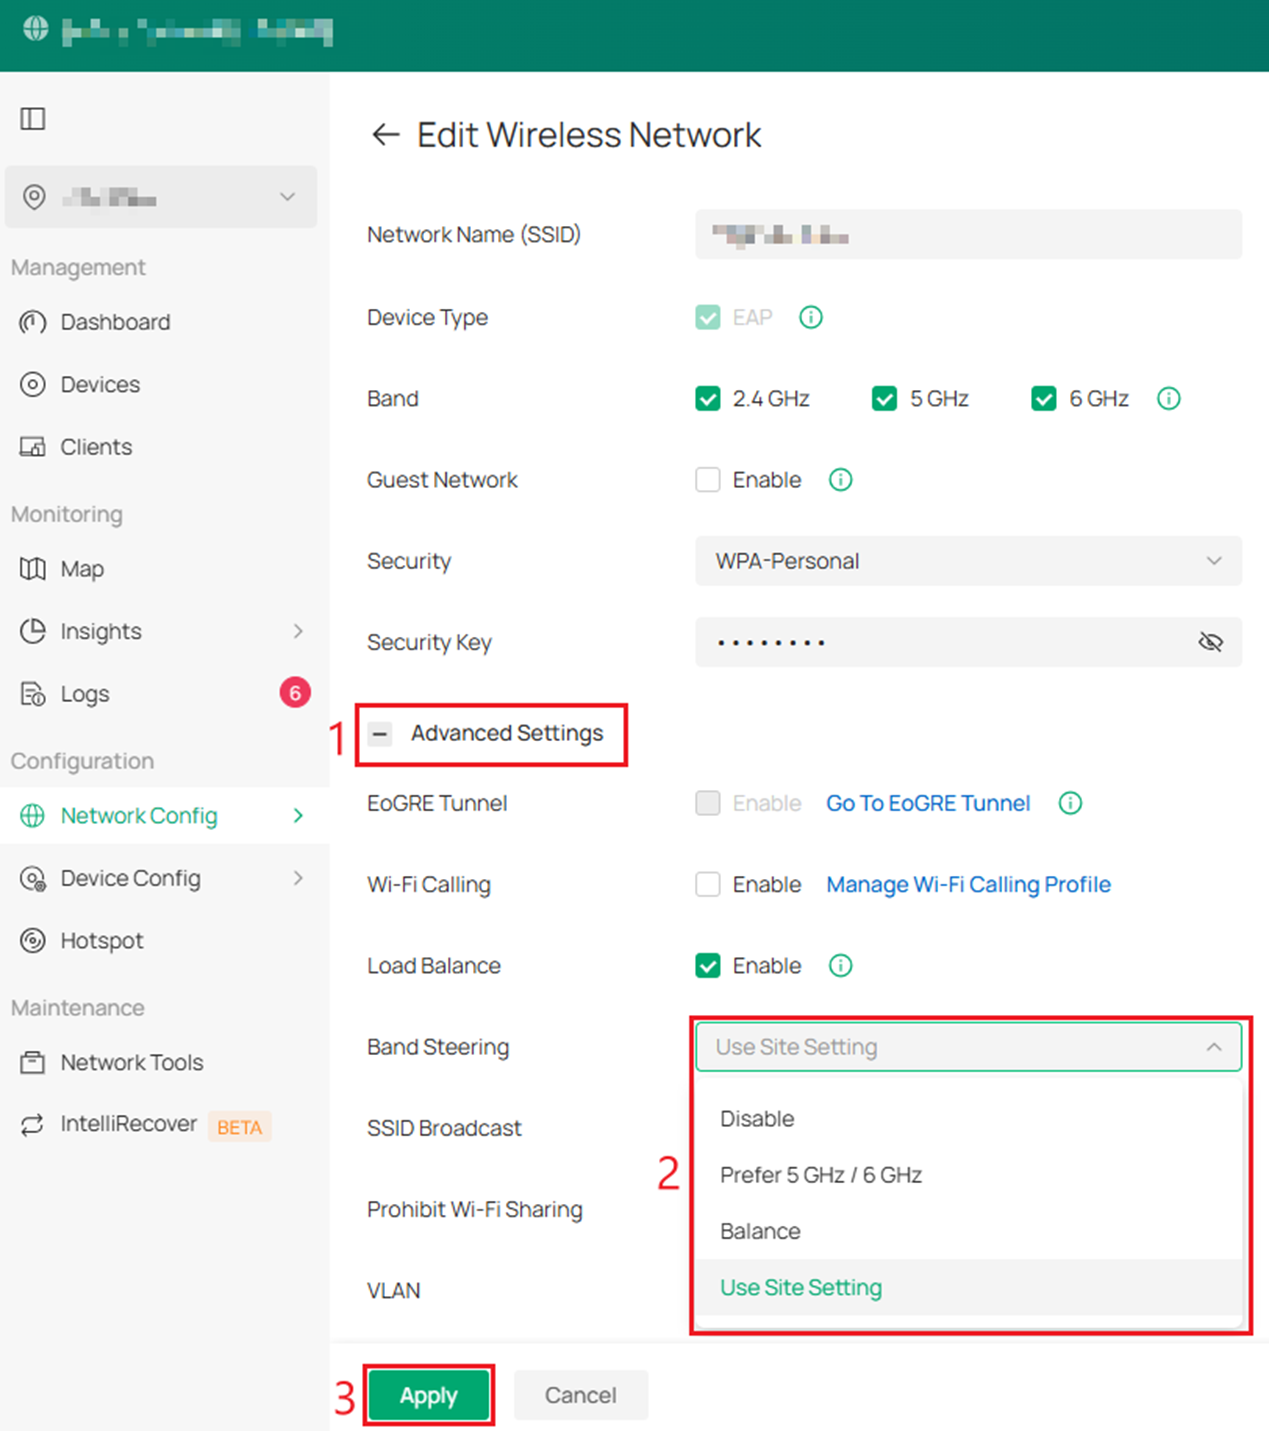Click the info icon next to EoGRE Tunnel link
The width and height of the screenshot is (1269, 1431).
point(1070,803)
